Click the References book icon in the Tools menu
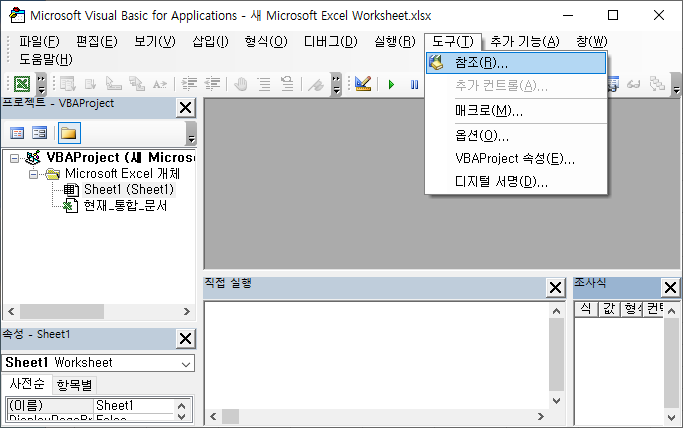Screen dimensions: 683x428 click(x=436, y=63)
